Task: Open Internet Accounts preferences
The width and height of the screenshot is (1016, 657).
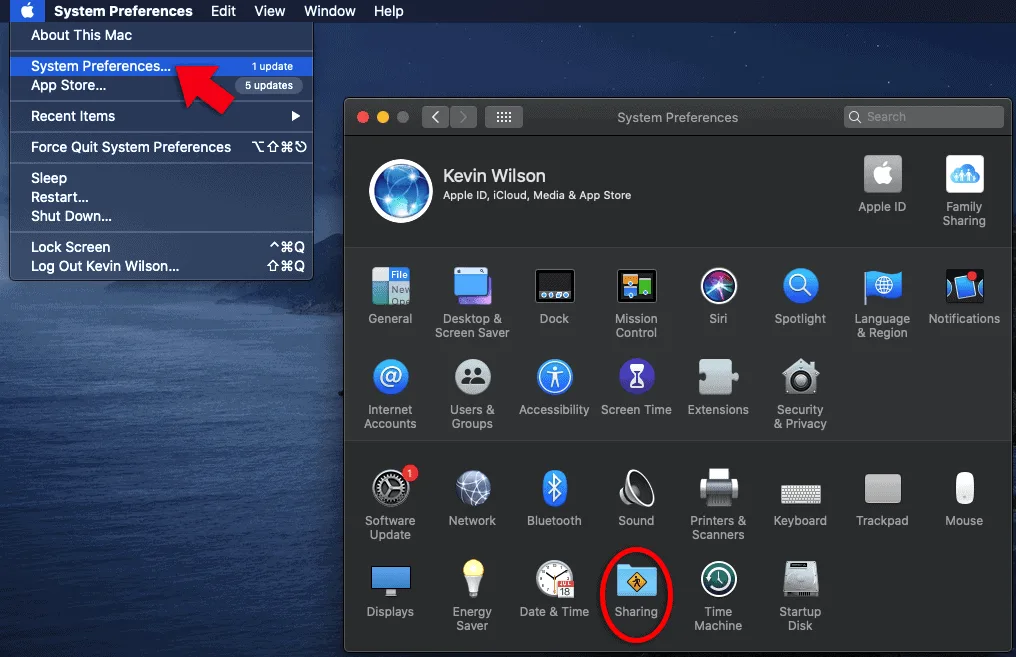Action: coord(390,394)
